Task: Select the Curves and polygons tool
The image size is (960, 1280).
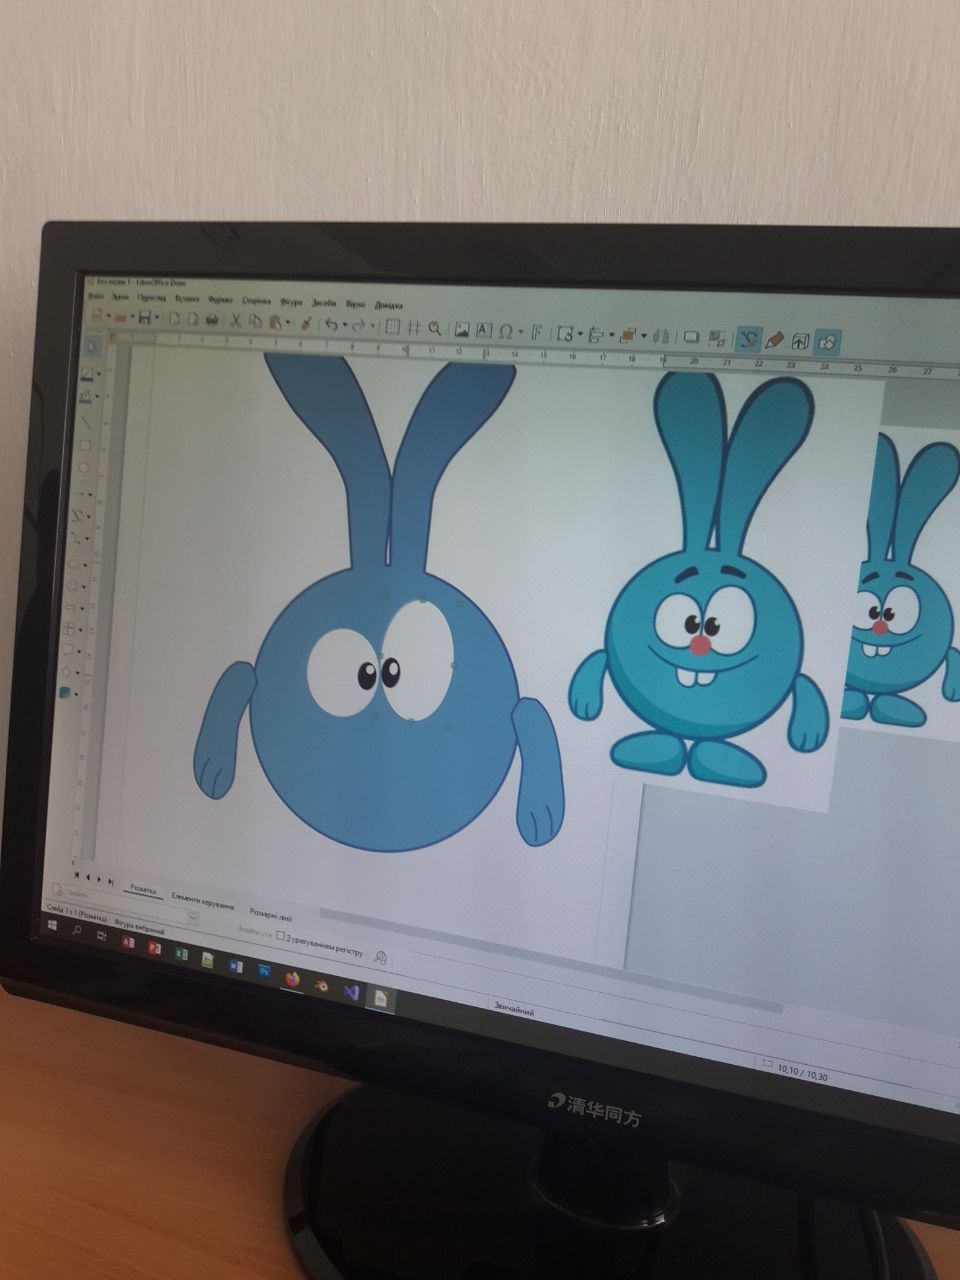Action: (x=77, y=517)
